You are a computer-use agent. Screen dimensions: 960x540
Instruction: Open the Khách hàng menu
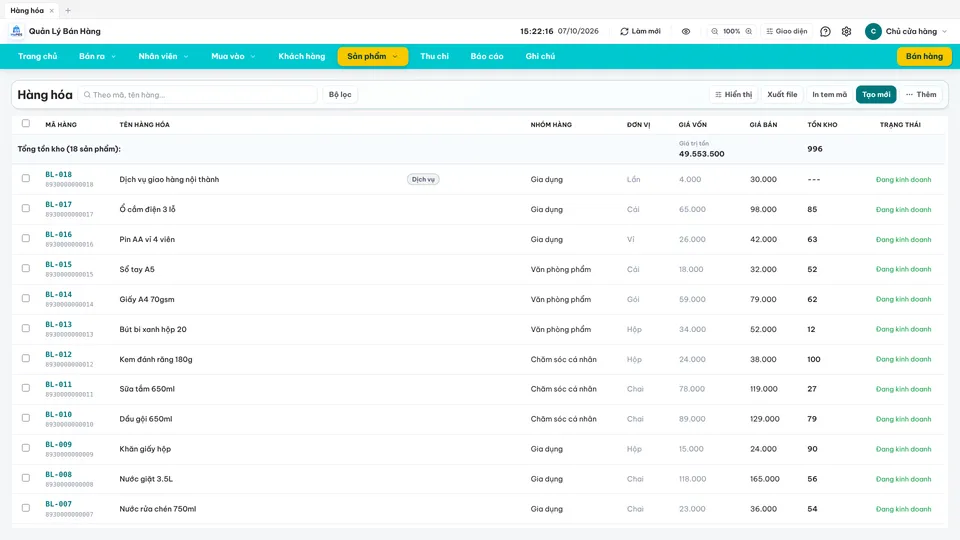(302, 56)
